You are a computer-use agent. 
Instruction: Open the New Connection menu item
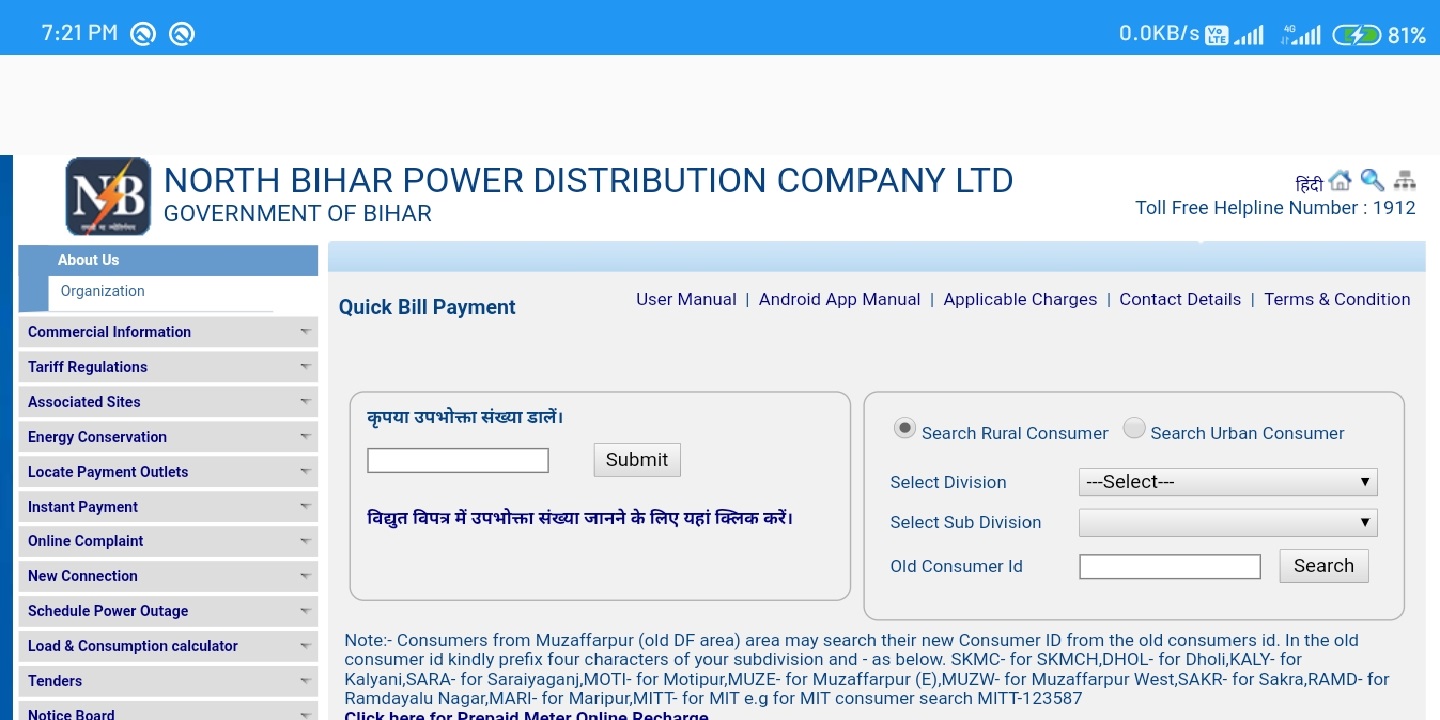tap(168, 576)
